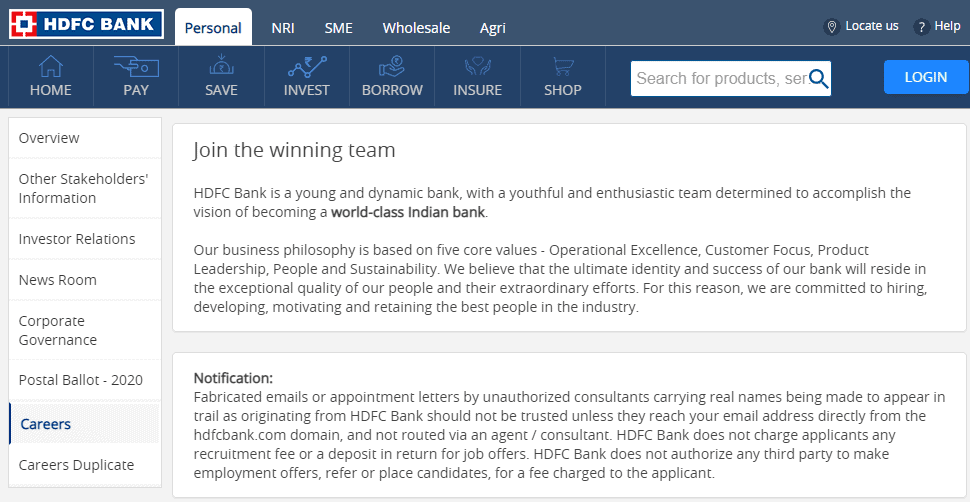This screenshot has height=502, width=970.
Task: Open Corporate Governance in the sidebar
Action: [85, 331]
